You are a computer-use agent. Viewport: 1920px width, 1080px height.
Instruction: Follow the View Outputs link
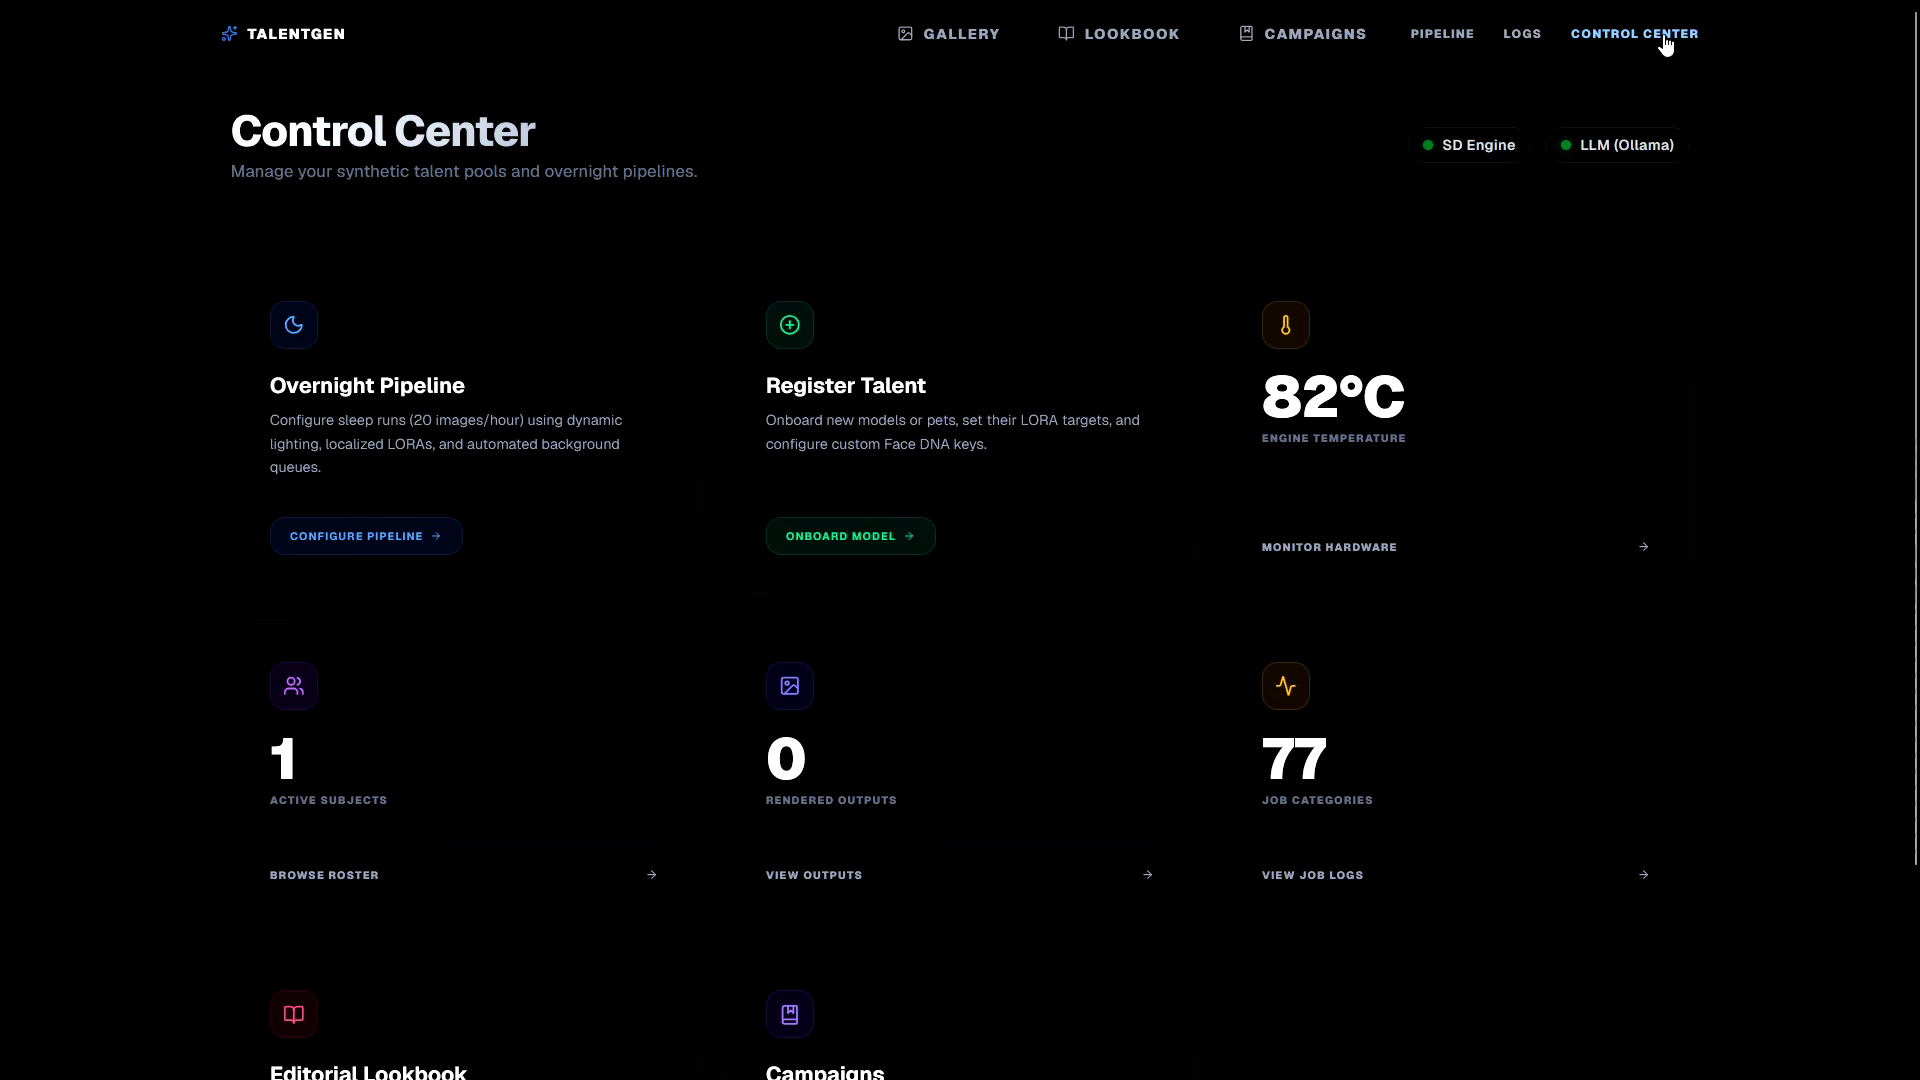[x=959, y=875]
